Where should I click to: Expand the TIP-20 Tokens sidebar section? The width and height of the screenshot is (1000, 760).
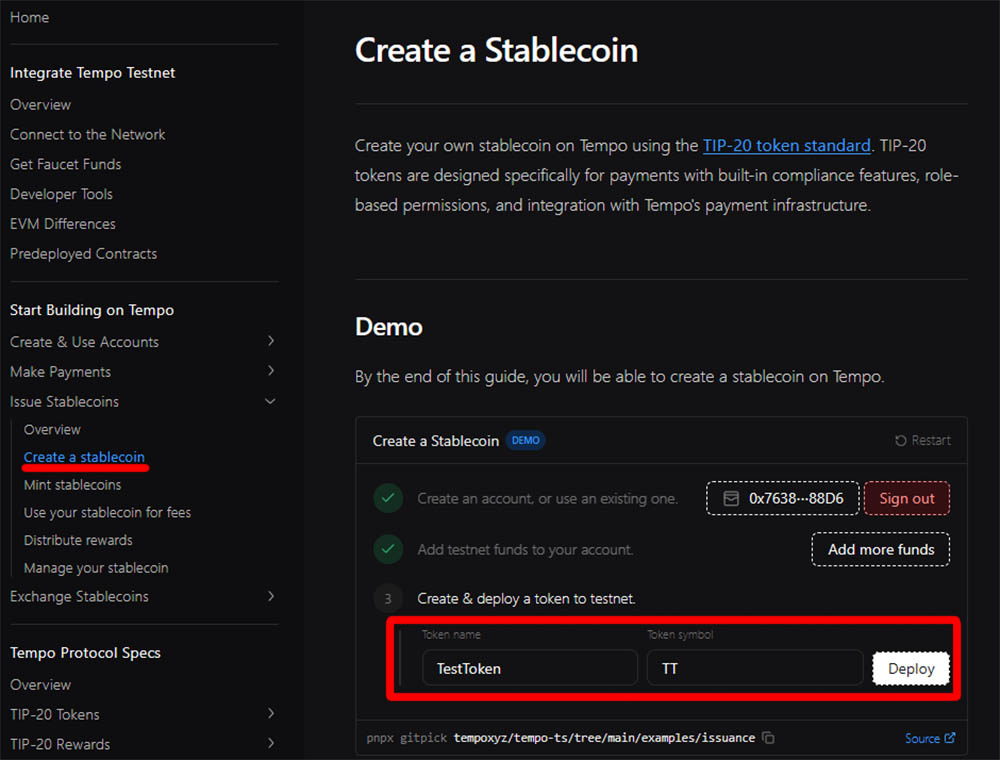(270, 715)
